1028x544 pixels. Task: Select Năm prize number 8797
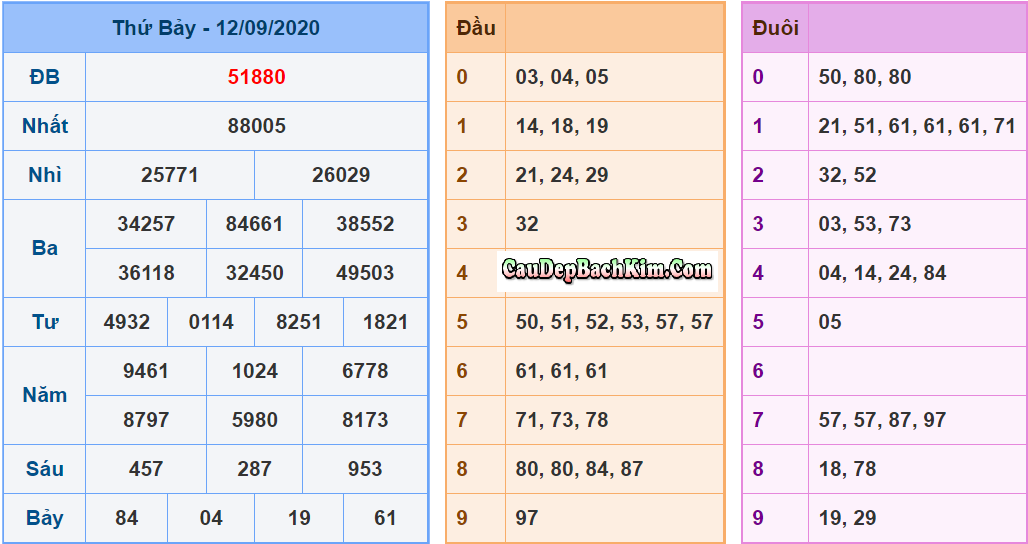146,419
